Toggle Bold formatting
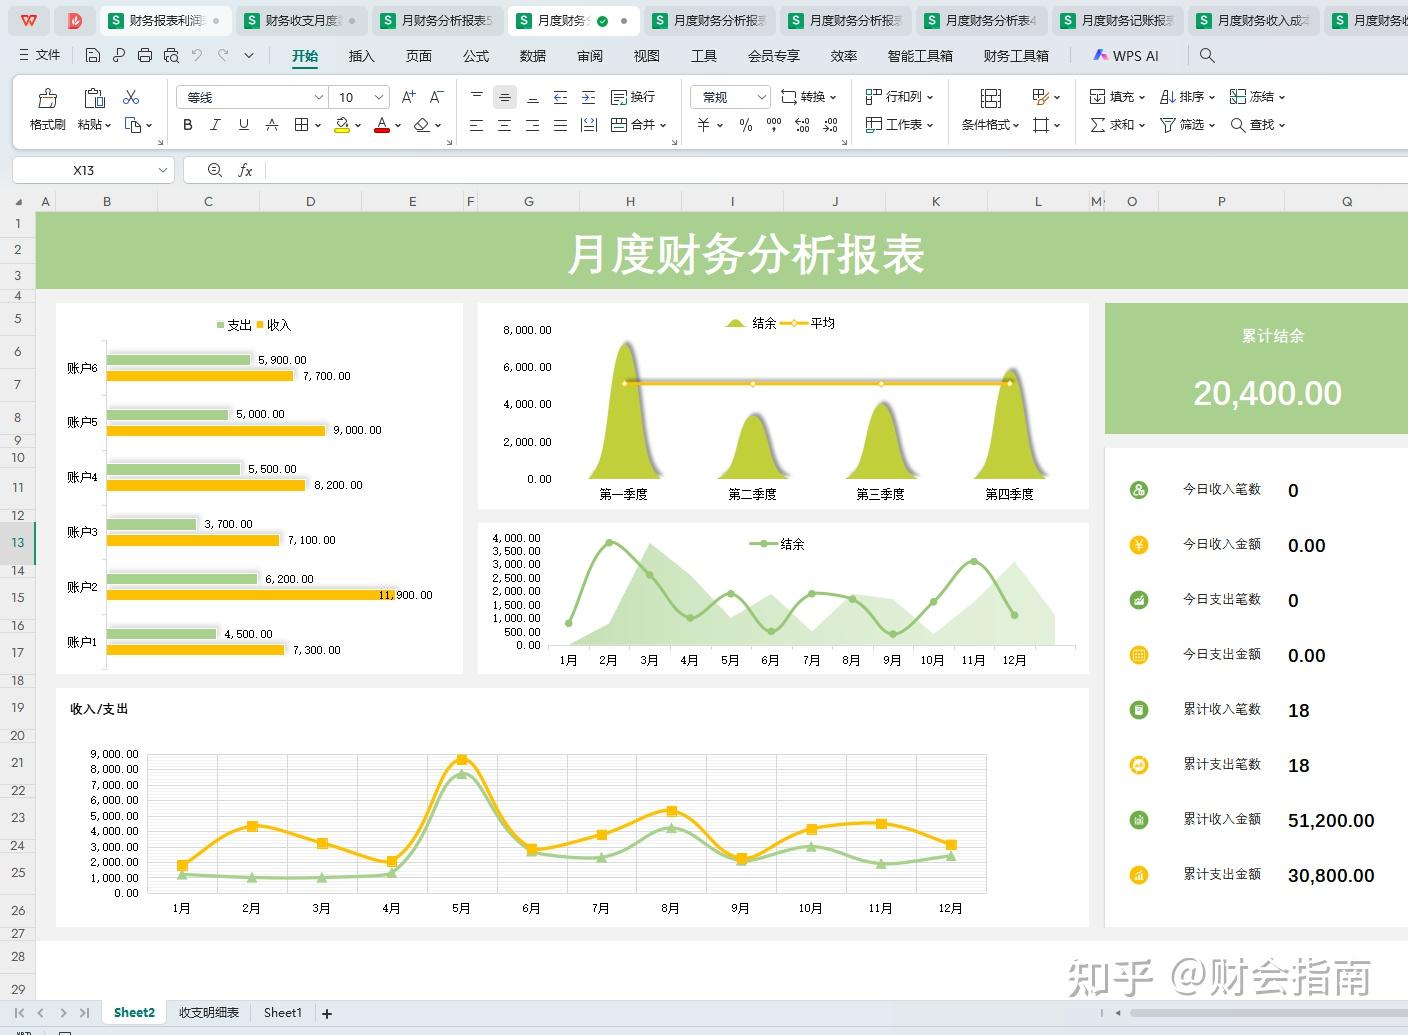 (188, 125)
